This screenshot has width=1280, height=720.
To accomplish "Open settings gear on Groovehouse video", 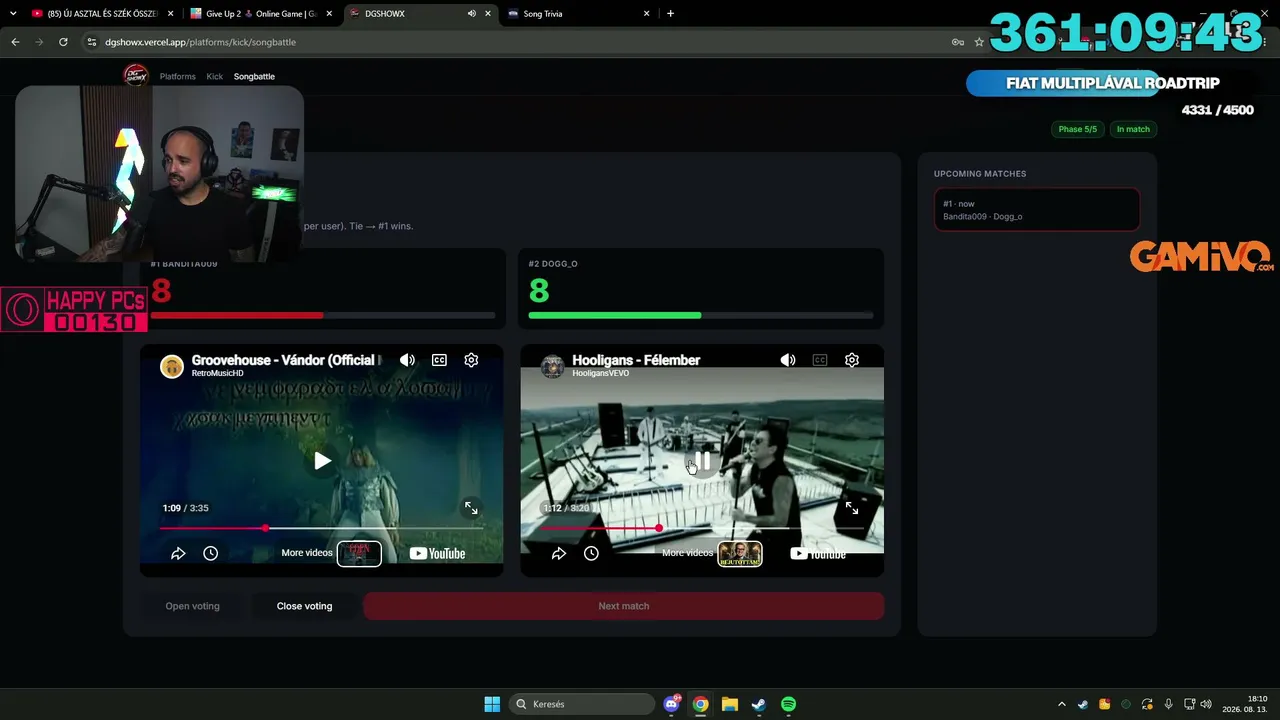I will point(471,360).
